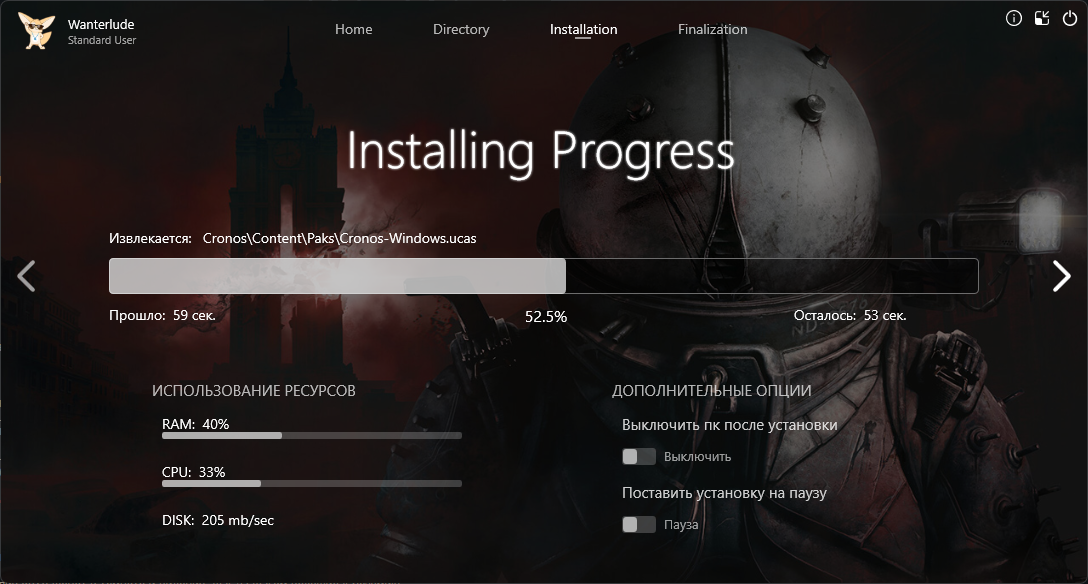Viewport: 1088px width, 584px height.
Task: Open the info icon at top right
Action: pos(1014,19)
